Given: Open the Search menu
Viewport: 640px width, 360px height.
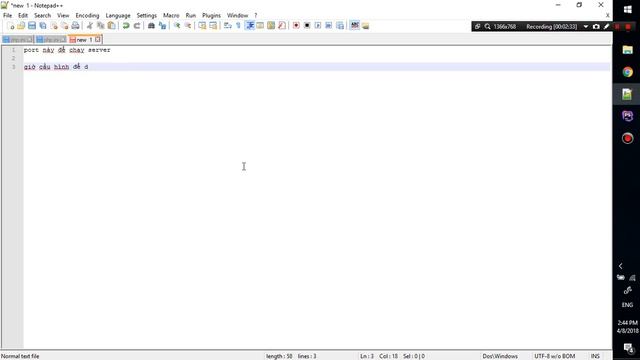Looking at the screenshot, I should point(42,16).
